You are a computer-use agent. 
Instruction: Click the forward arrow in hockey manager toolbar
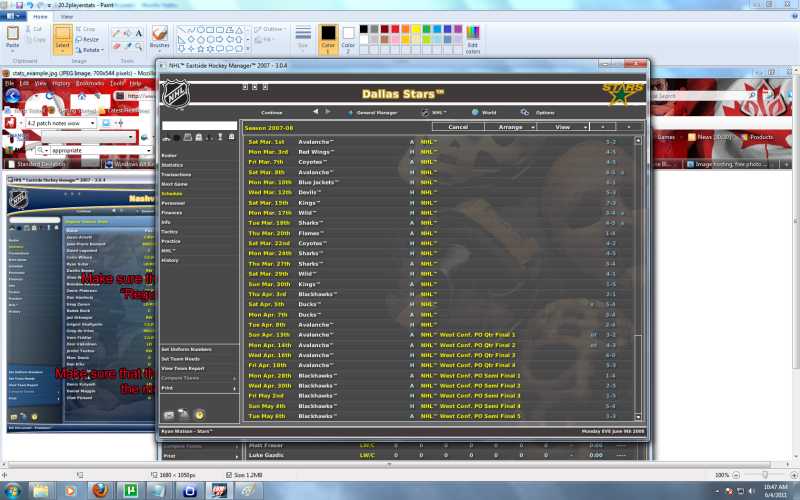328,112
